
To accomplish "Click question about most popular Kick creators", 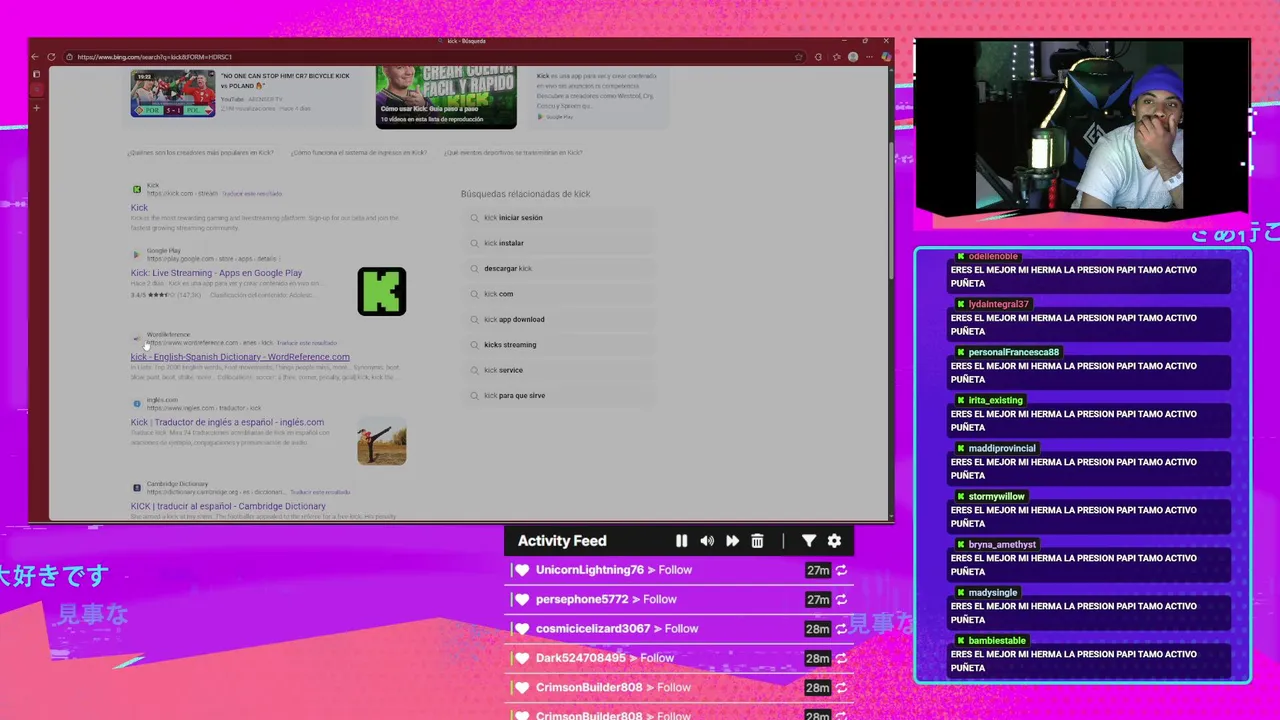I will [200, 153].
